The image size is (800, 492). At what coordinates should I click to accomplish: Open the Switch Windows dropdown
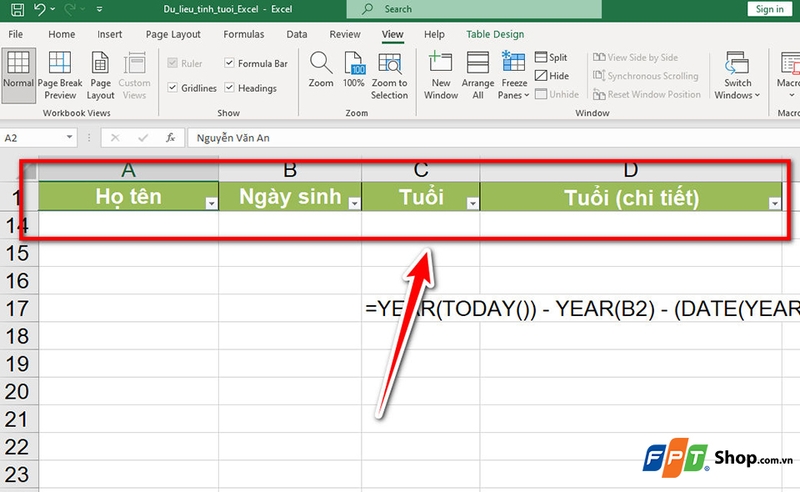[737, 75]
